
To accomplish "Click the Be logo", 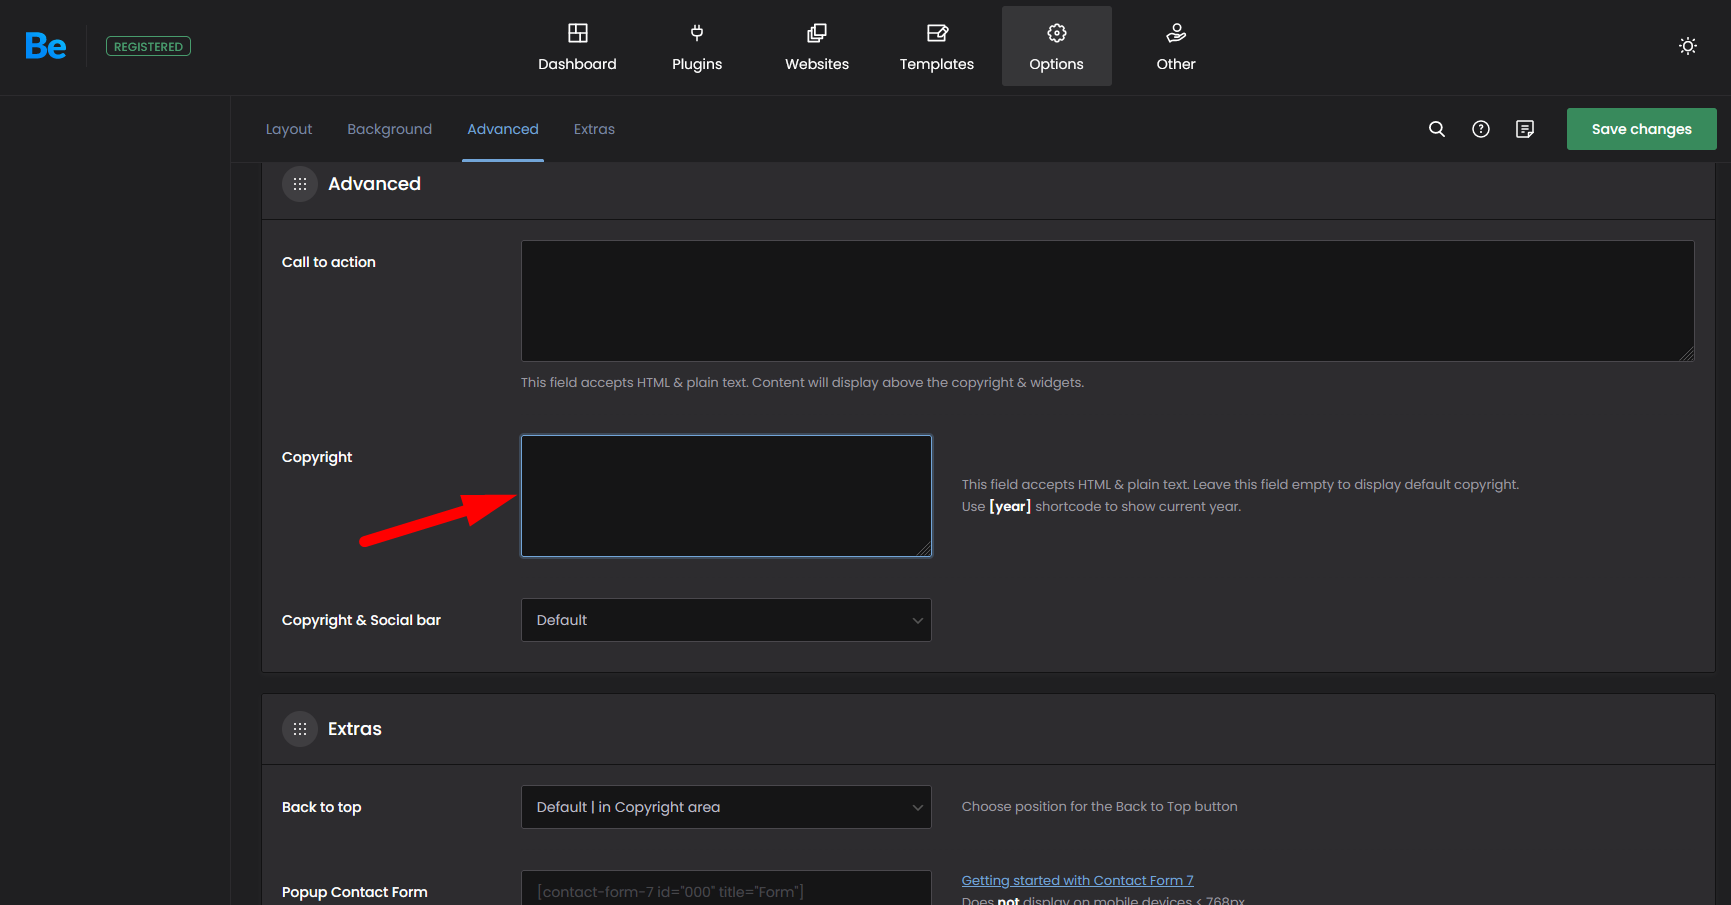I will click(46, 46).
